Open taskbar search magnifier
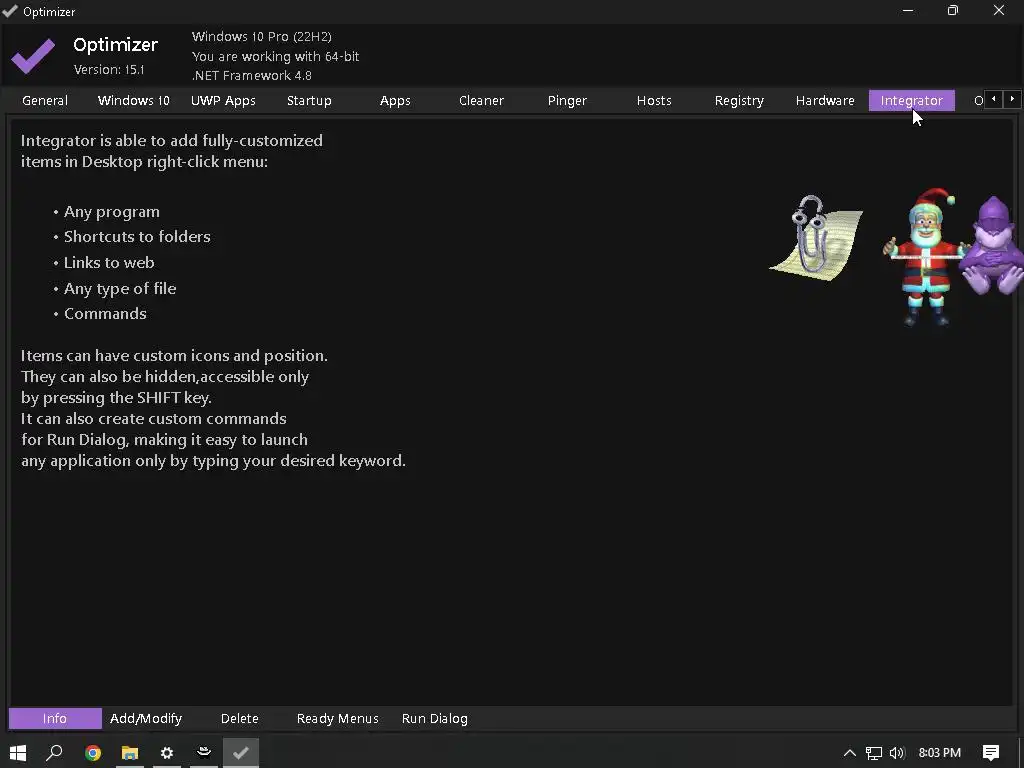This screenshot has width=1024, height=768. tap(55, 753)
